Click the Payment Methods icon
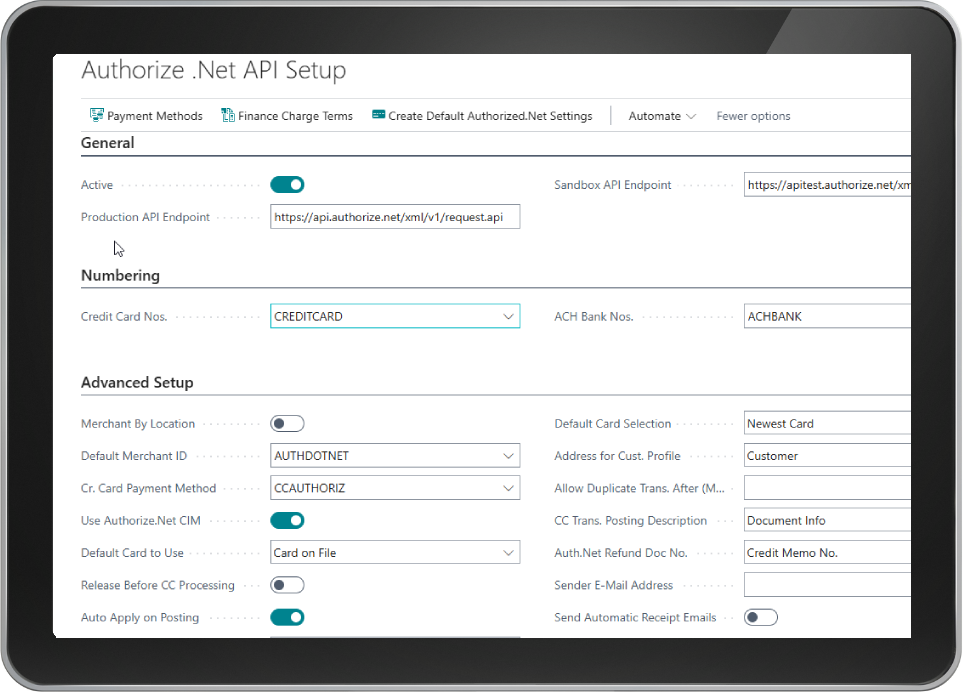This screenshot has width=963, height=692. pos(96,115)
